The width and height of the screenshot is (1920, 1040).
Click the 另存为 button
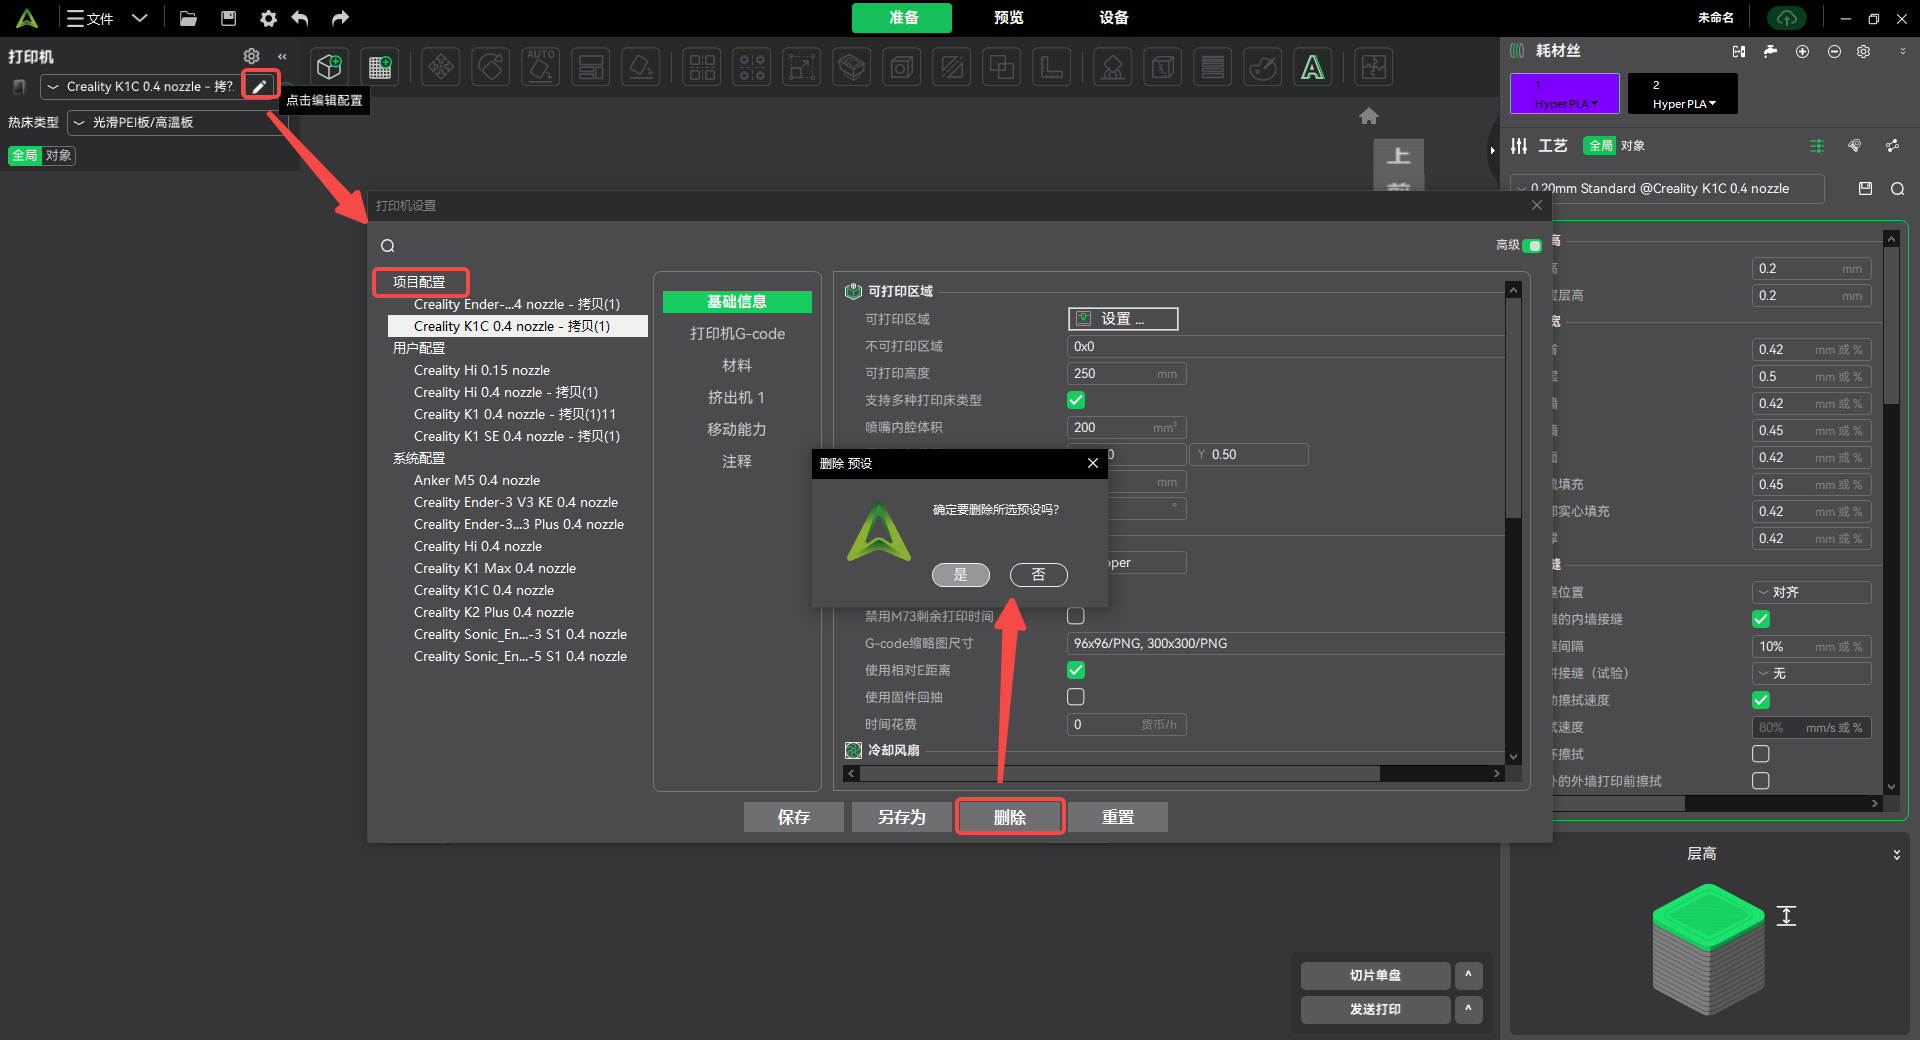coord(901,817)
